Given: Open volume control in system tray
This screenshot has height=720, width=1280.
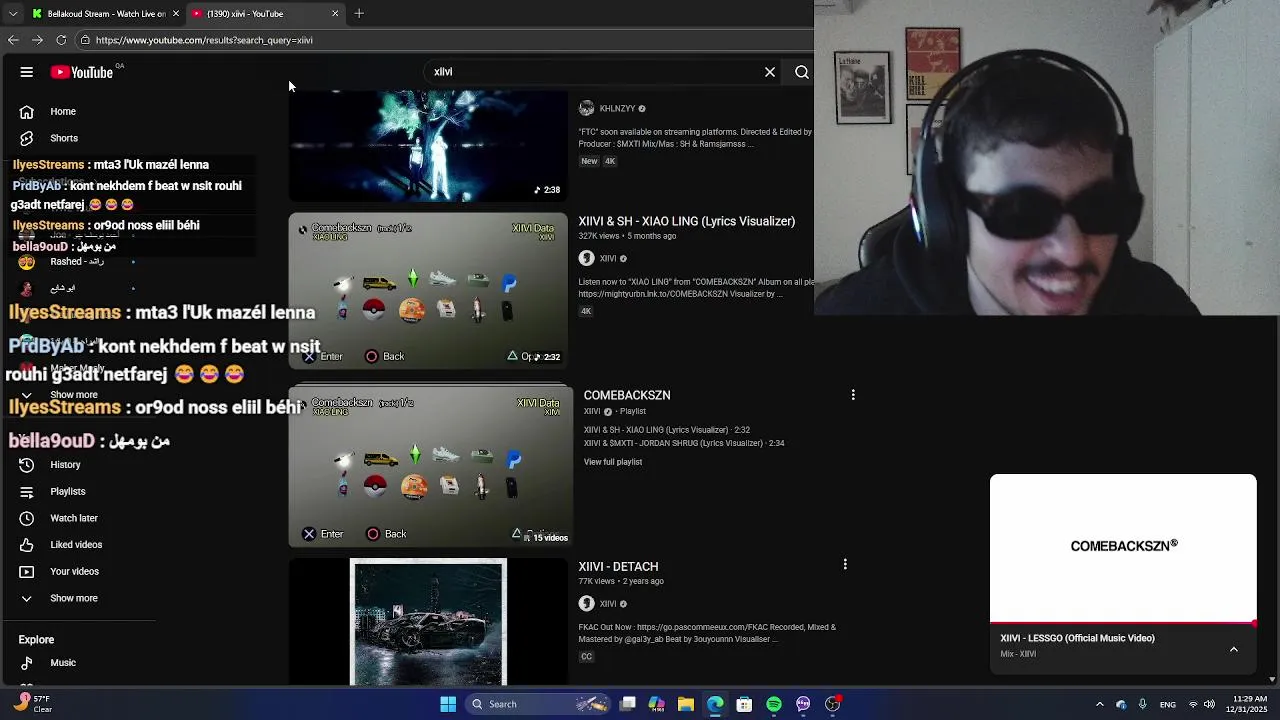Looking at the screenshot, I should pos(1210,704).
